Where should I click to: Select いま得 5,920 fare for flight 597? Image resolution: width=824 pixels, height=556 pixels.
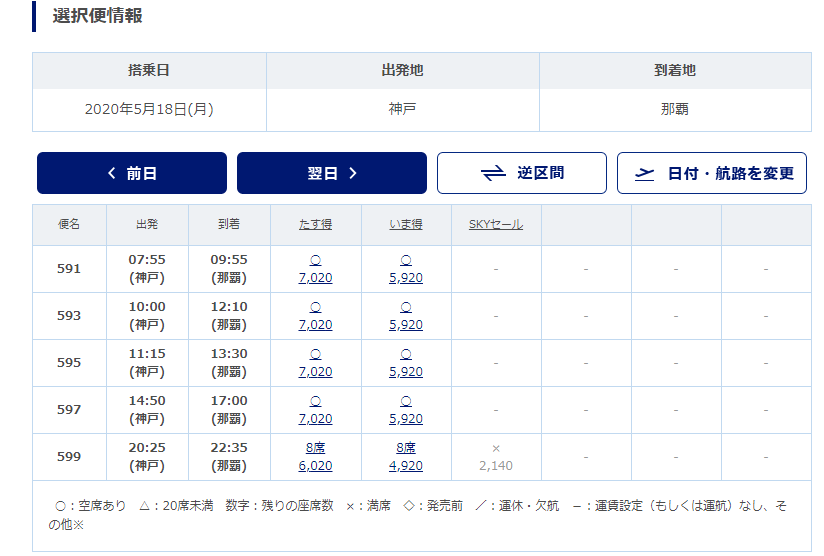tap(406, 419)
